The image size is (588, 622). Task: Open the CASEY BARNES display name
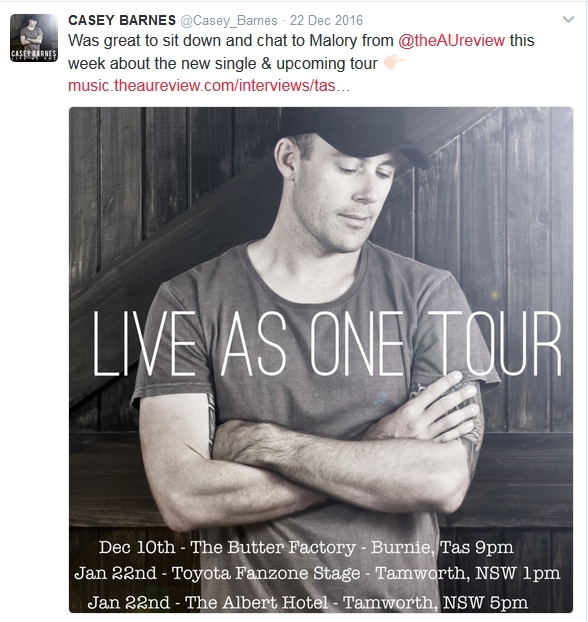[122, 20]
